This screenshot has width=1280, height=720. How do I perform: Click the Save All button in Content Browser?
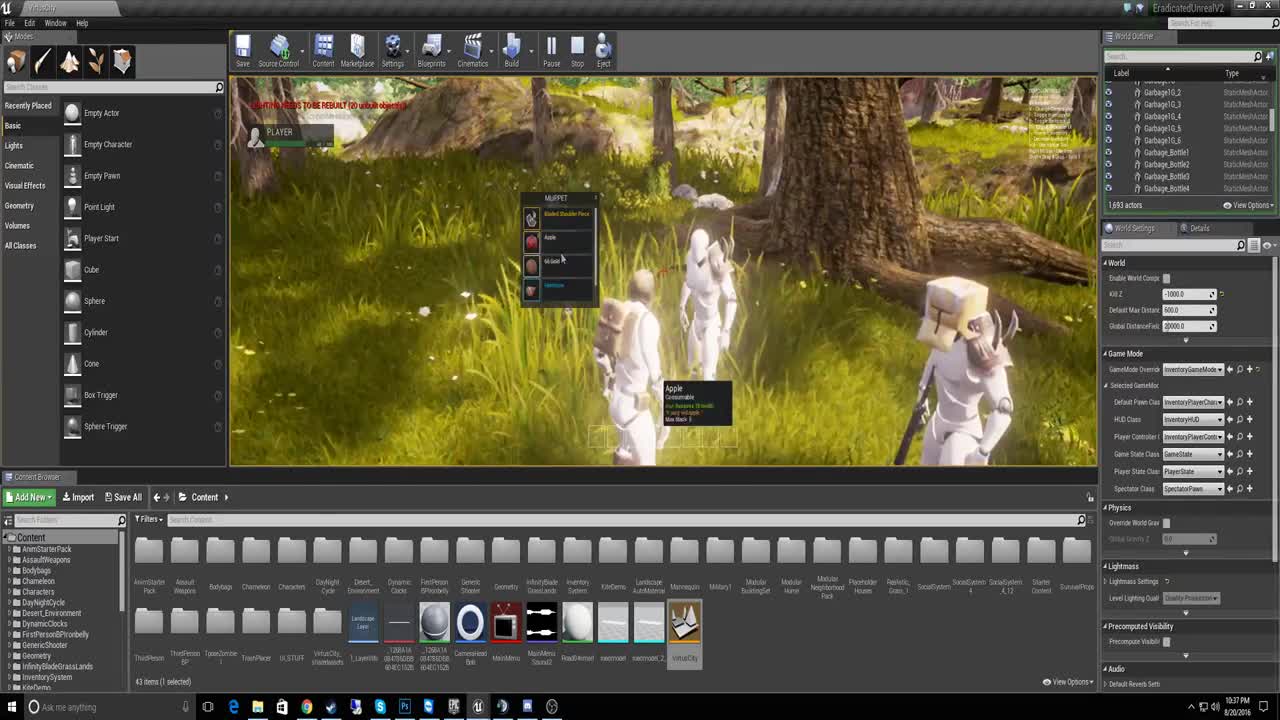coord(123,497)
